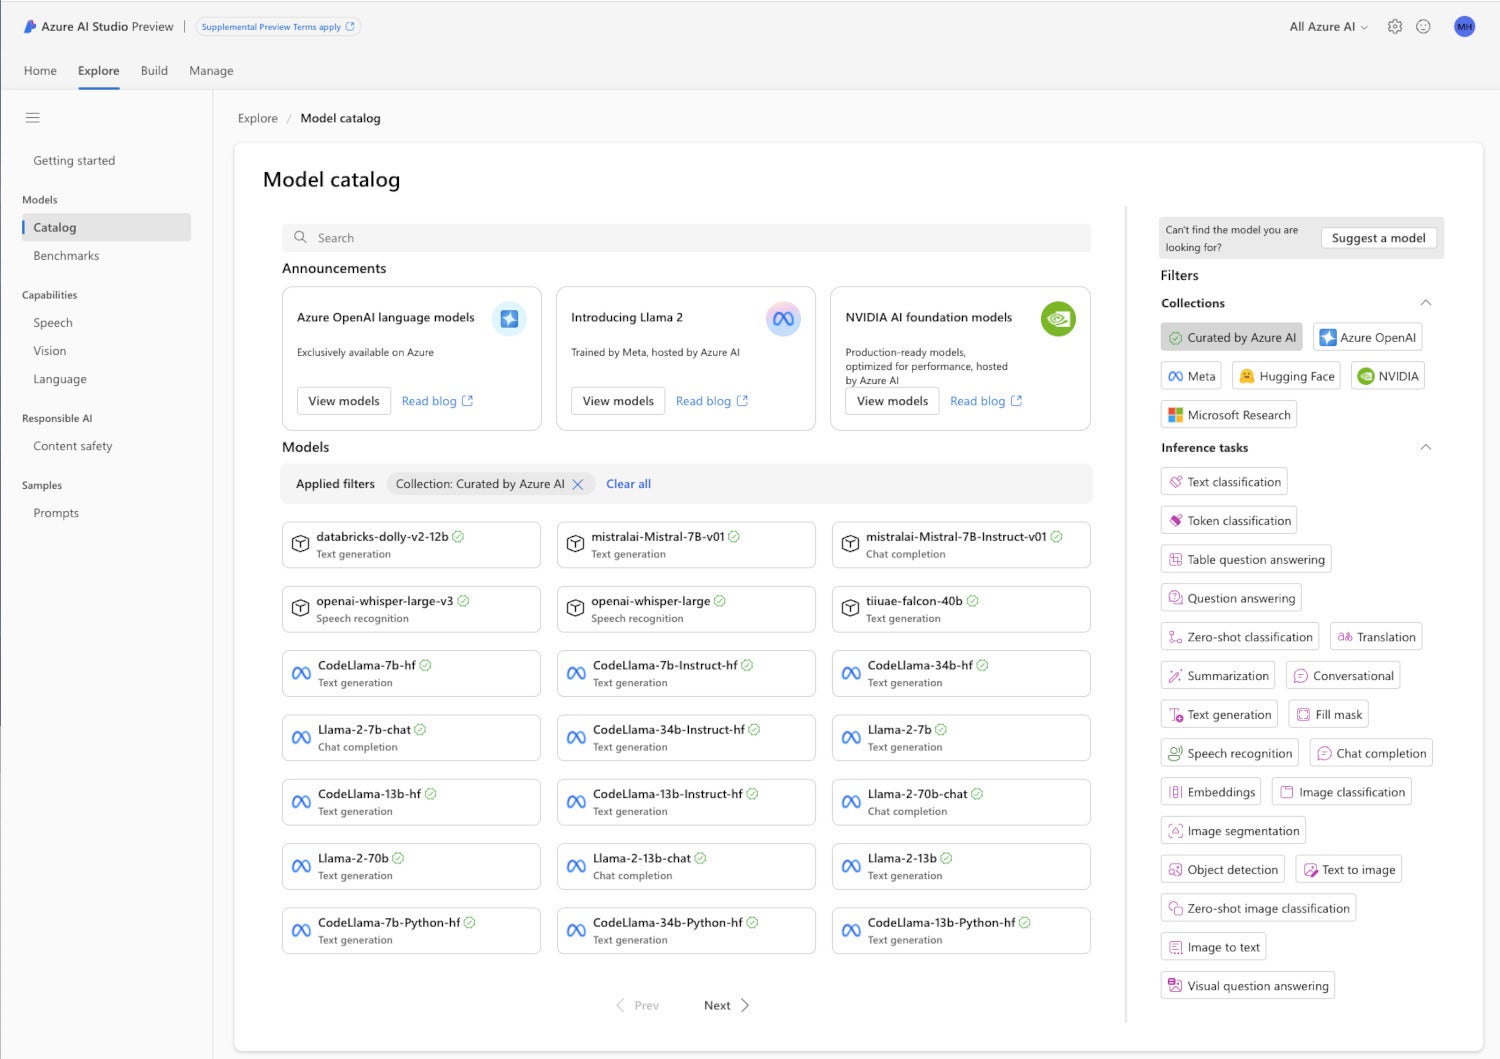Click the Azure AI Studio logo icon

pyautogui.click(x=30, y=27)
